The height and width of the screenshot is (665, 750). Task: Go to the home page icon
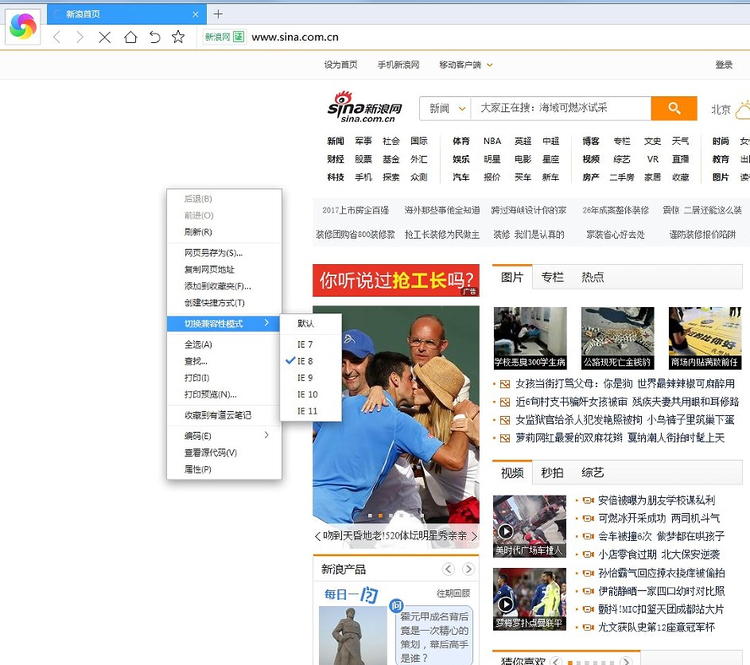click(x=130, y=37)
